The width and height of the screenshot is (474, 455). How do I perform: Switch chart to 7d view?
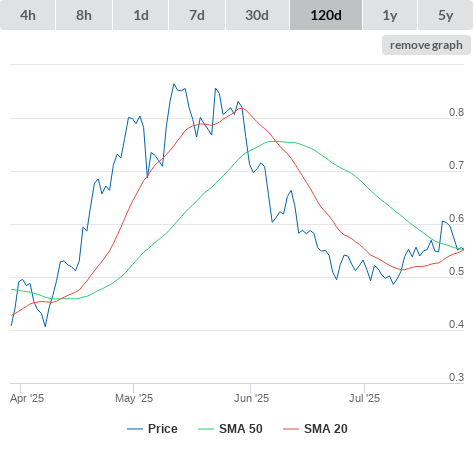197,15
